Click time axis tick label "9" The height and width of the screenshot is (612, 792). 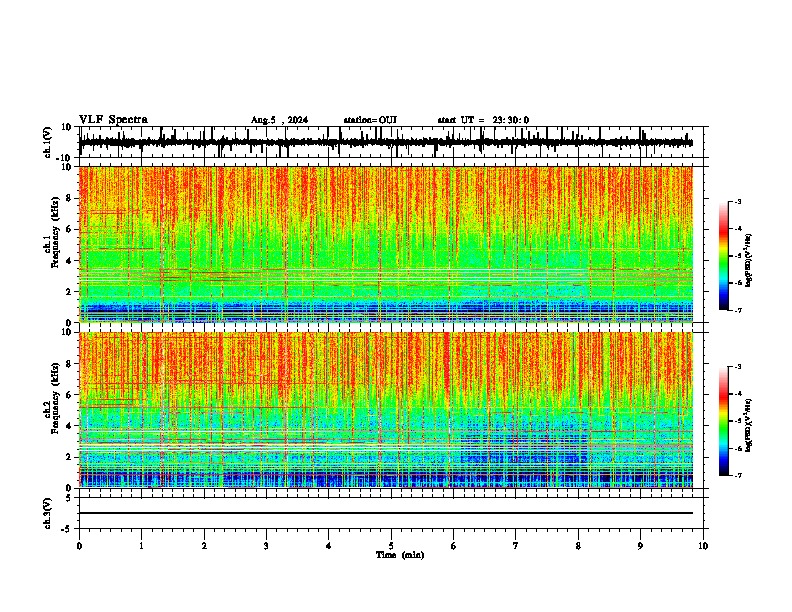640,546
